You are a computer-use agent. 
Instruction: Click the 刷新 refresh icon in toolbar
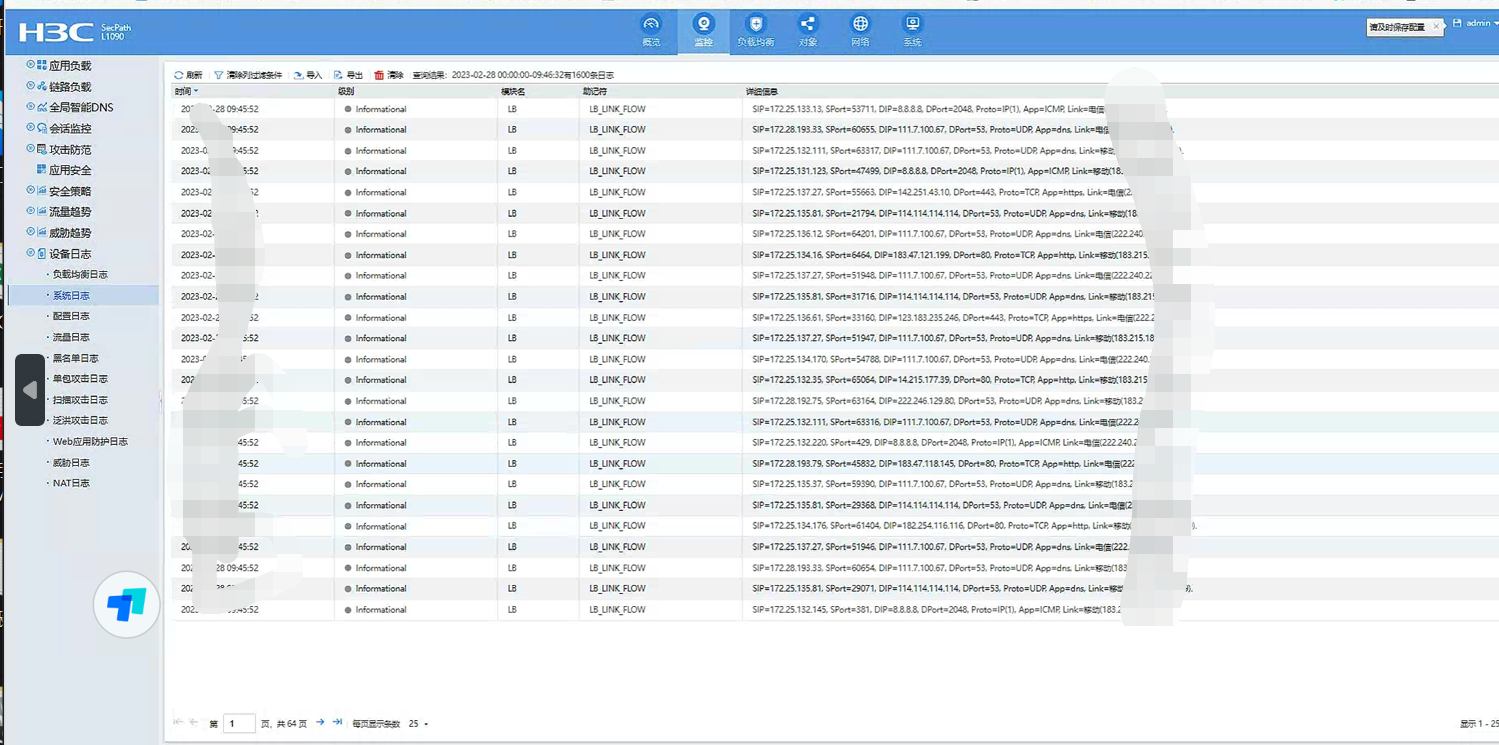(x=179, y=75)
